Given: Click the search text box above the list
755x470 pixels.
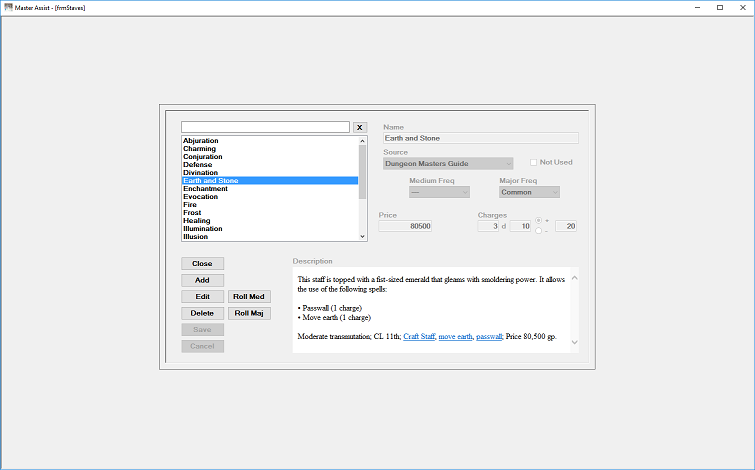Looking at the screenshot, I should click(265, 127).
